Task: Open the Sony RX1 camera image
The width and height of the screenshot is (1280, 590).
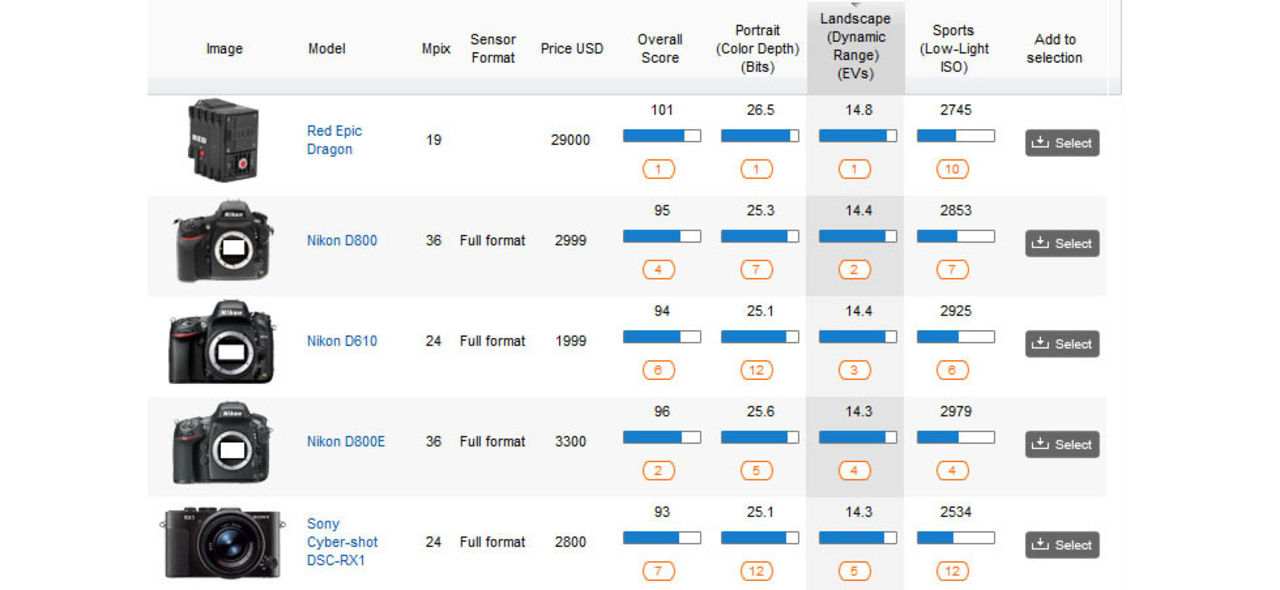Action: [222, 542]
